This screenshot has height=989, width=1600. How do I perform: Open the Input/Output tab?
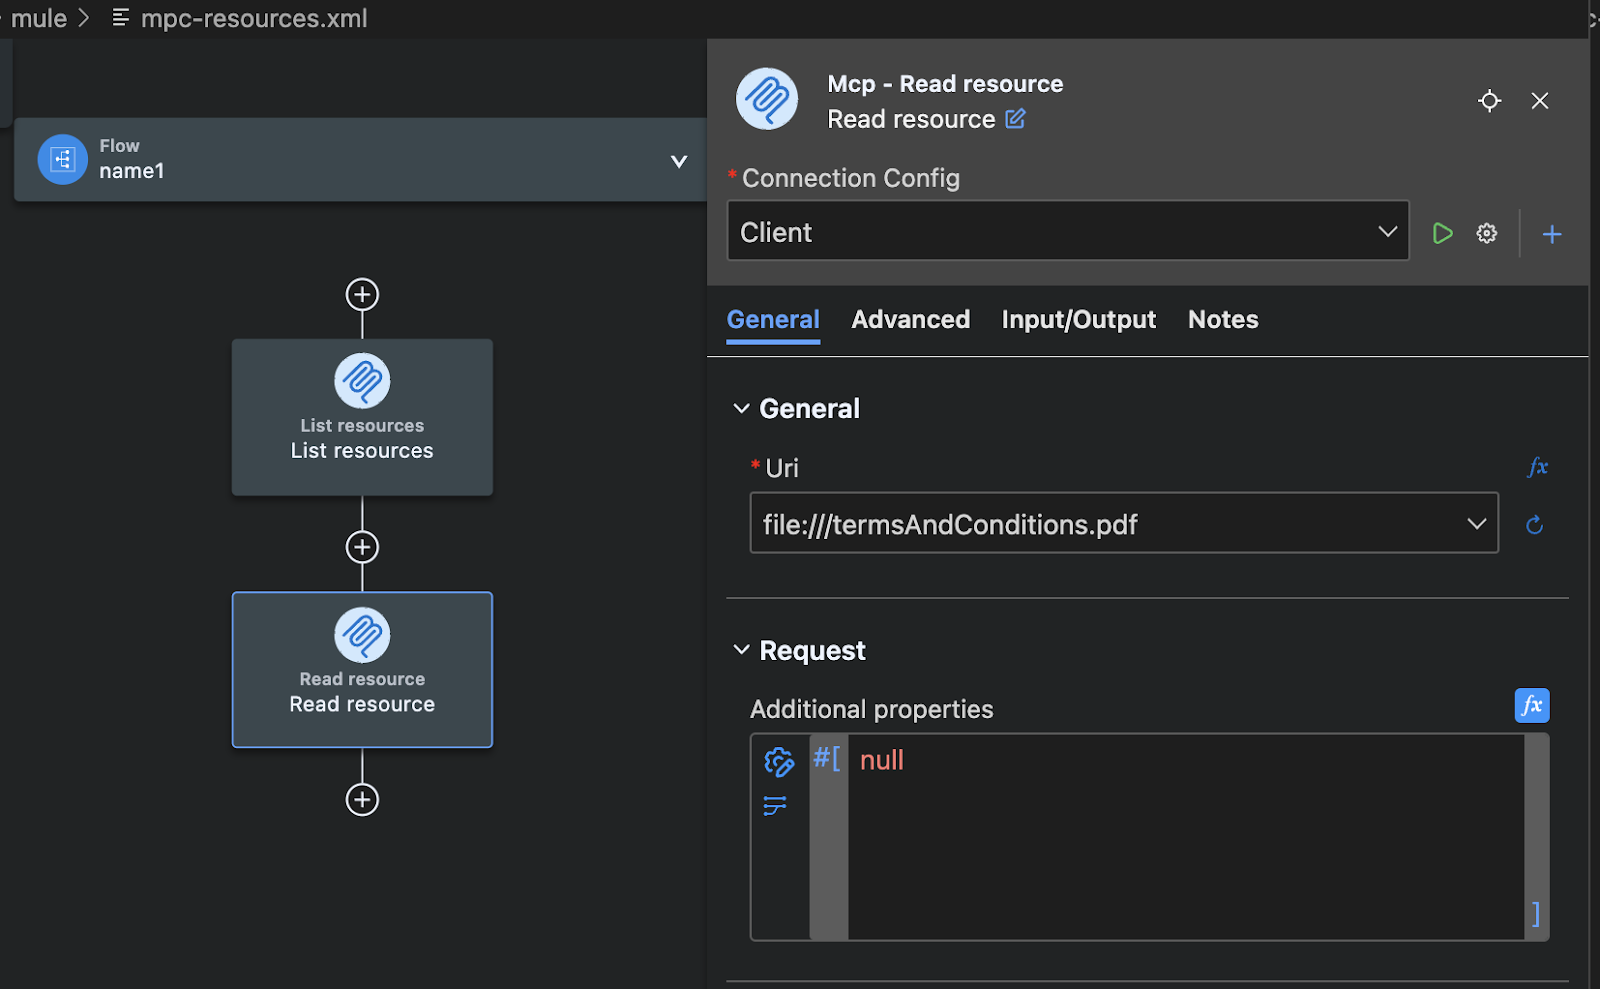[x=1078, y=319]
